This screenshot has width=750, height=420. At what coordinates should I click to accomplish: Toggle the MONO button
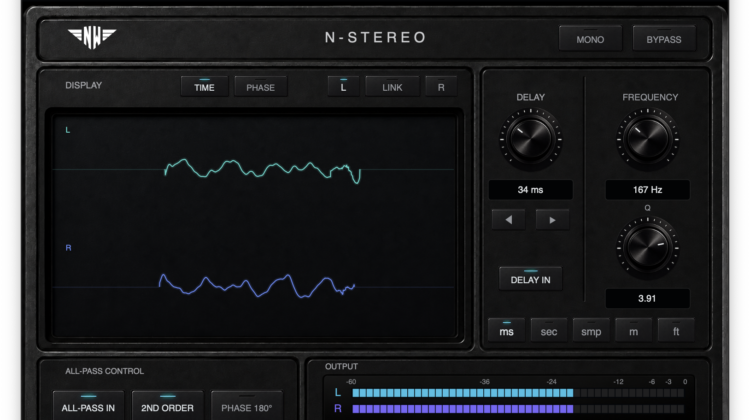pos(590,39)
